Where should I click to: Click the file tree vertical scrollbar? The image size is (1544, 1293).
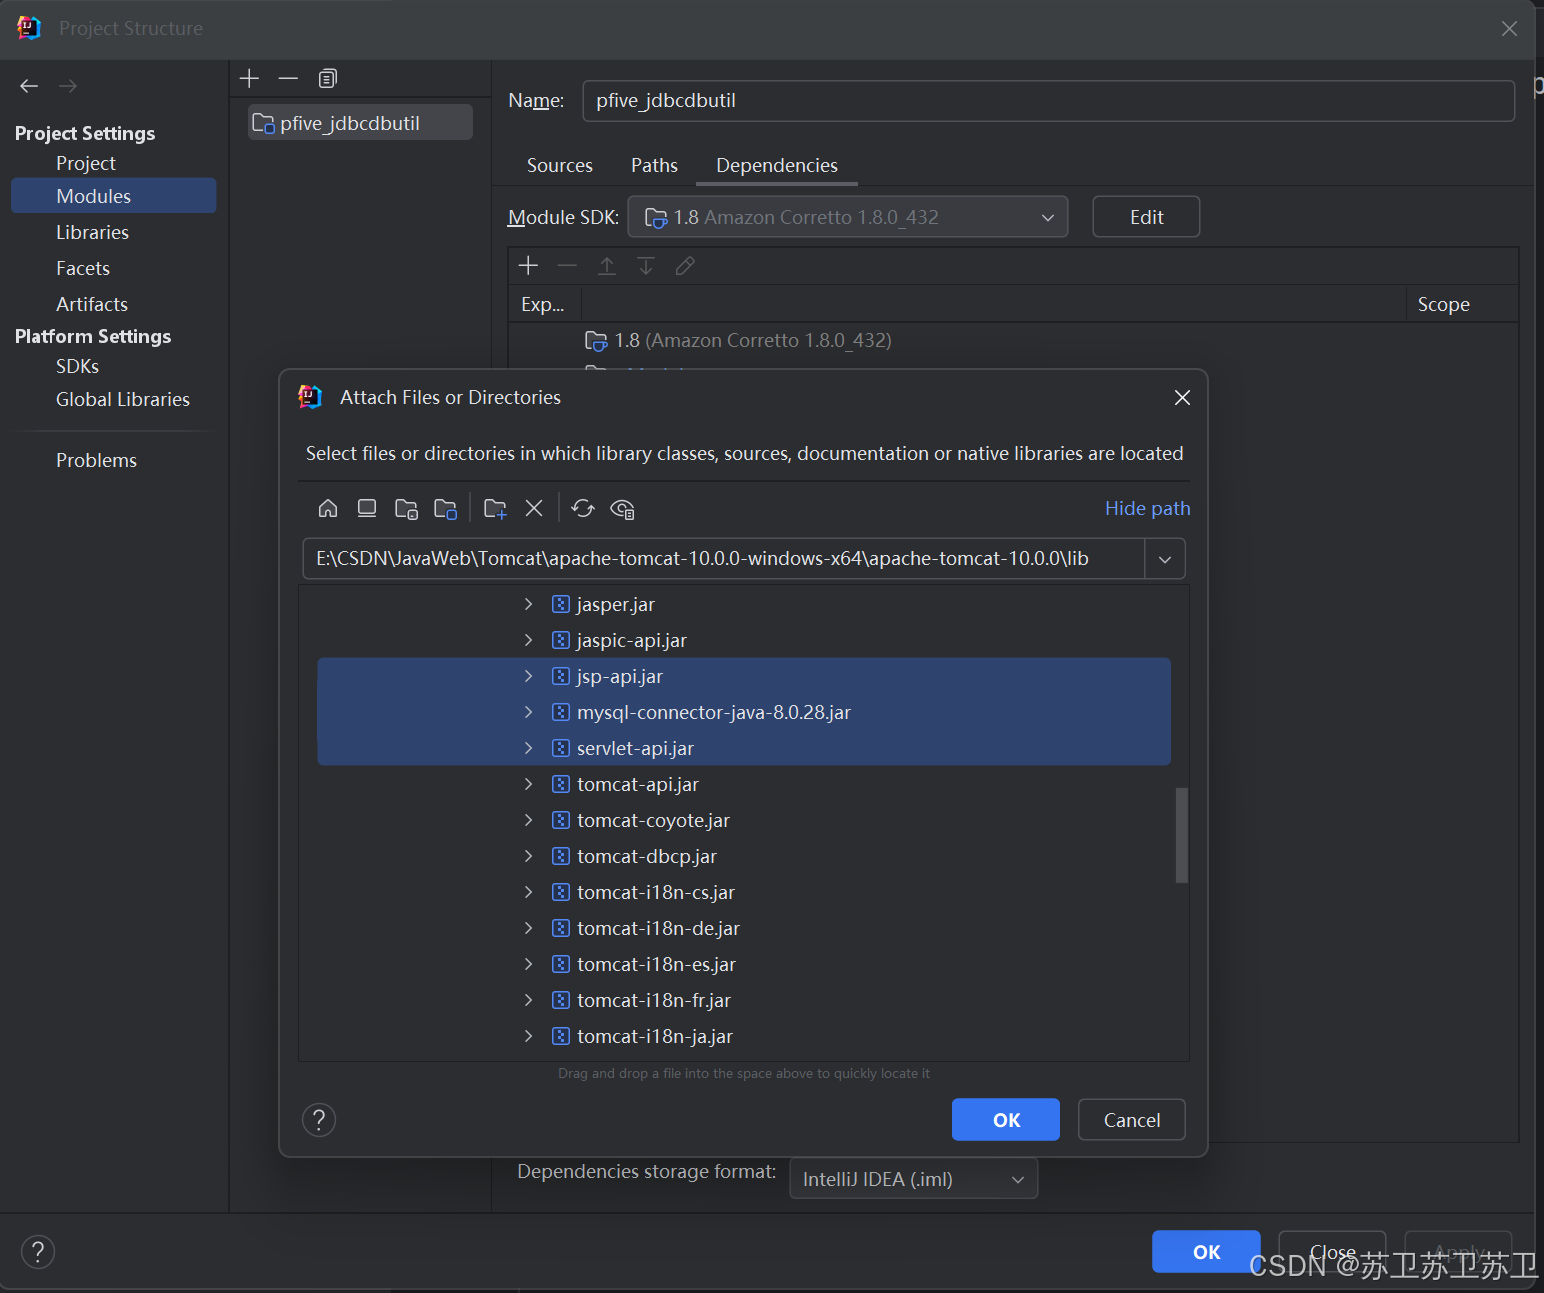pyautogui.click(x=1182, y=836)
